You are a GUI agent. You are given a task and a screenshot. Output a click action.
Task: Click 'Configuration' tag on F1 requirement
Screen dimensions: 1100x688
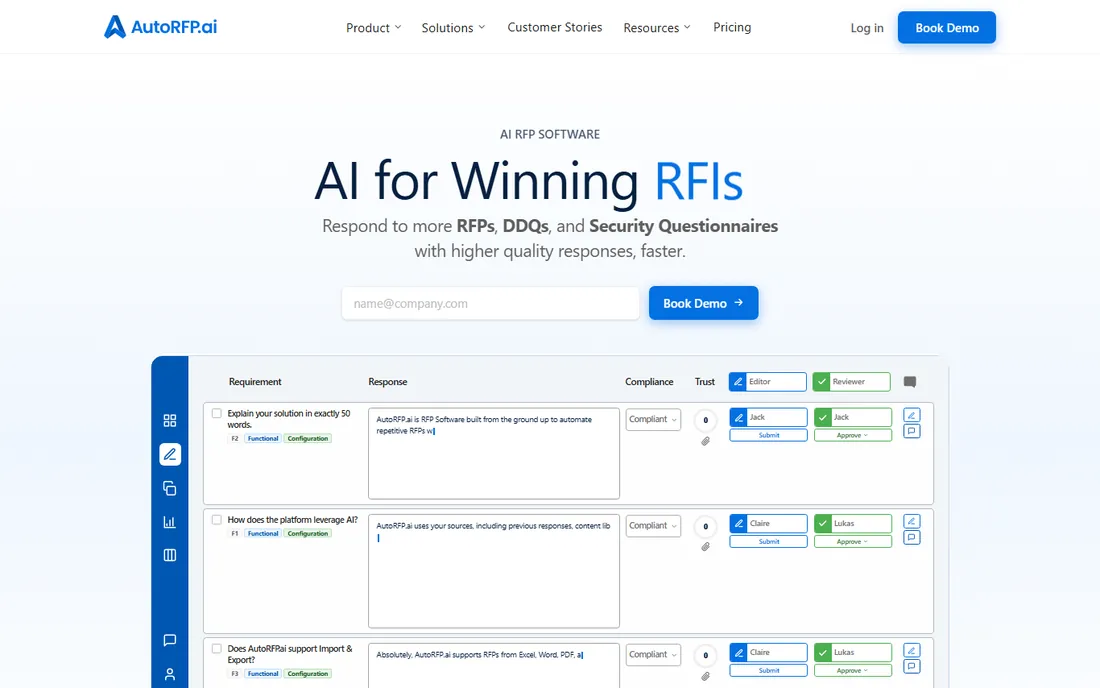coord(307,534)
